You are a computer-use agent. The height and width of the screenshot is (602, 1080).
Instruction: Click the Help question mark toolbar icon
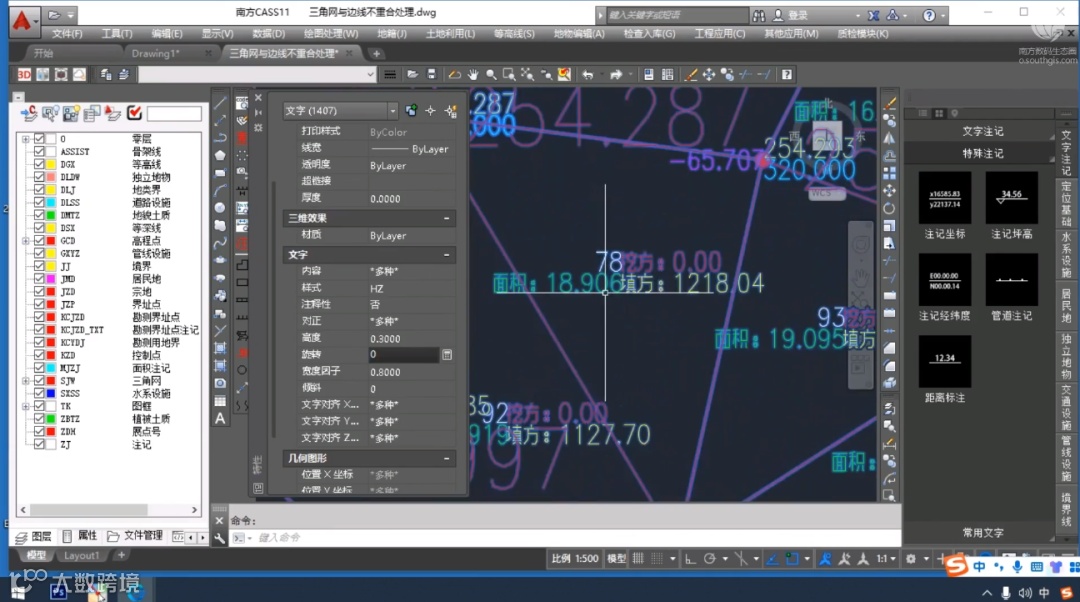pyautogui.click(x=787, y=75)
